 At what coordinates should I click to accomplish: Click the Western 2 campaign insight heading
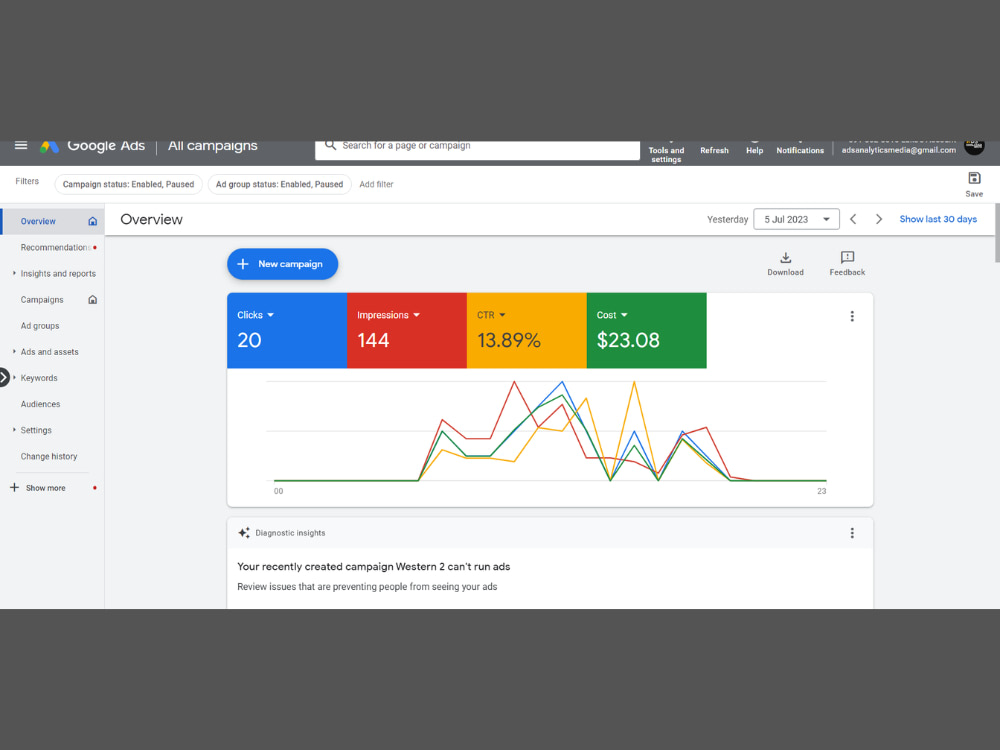click(x=374, y=566)
